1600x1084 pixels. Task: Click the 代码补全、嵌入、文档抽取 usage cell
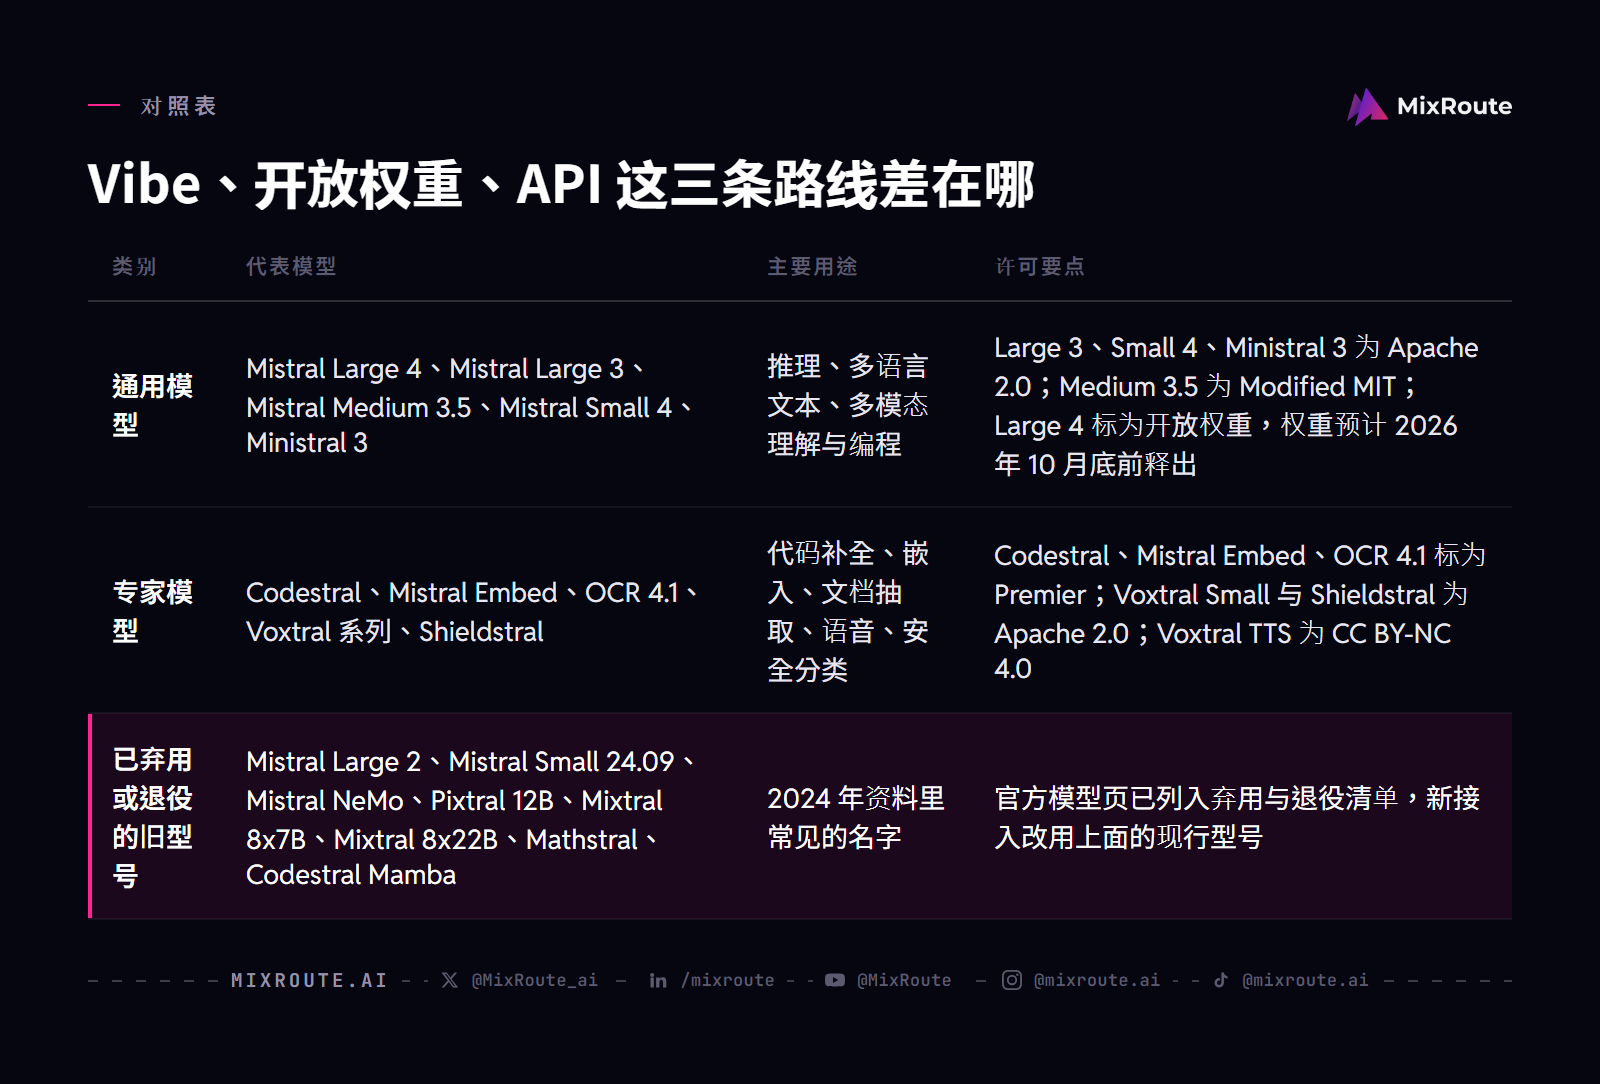click(848, 611)
